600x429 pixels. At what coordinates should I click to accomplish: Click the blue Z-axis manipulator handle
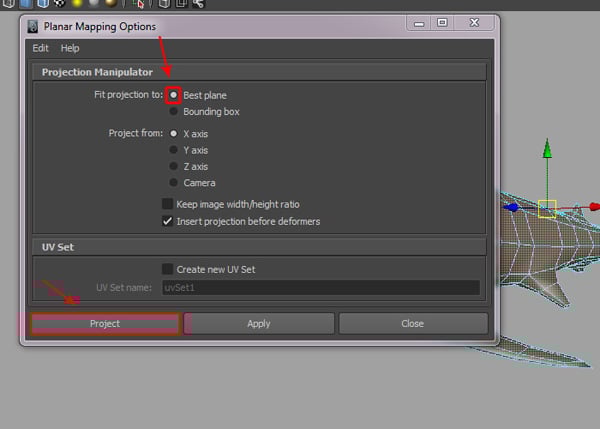tap(512, 208)
